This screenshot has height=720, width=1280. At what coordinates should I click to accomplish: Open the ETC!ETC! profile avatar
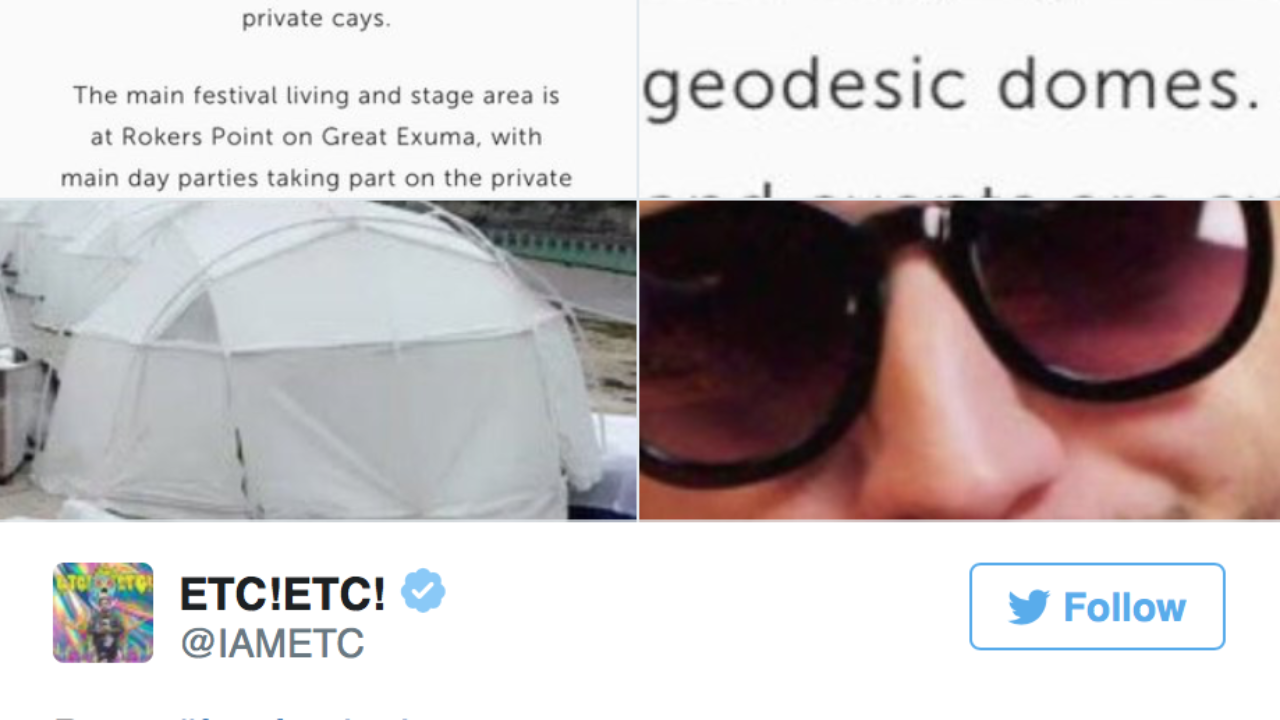[103, 612]
